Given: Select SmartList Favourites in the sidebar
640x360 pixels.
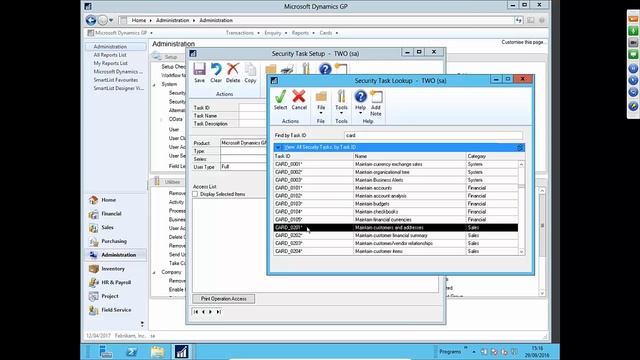Looking at the screenshot, I should coord(116,80).
